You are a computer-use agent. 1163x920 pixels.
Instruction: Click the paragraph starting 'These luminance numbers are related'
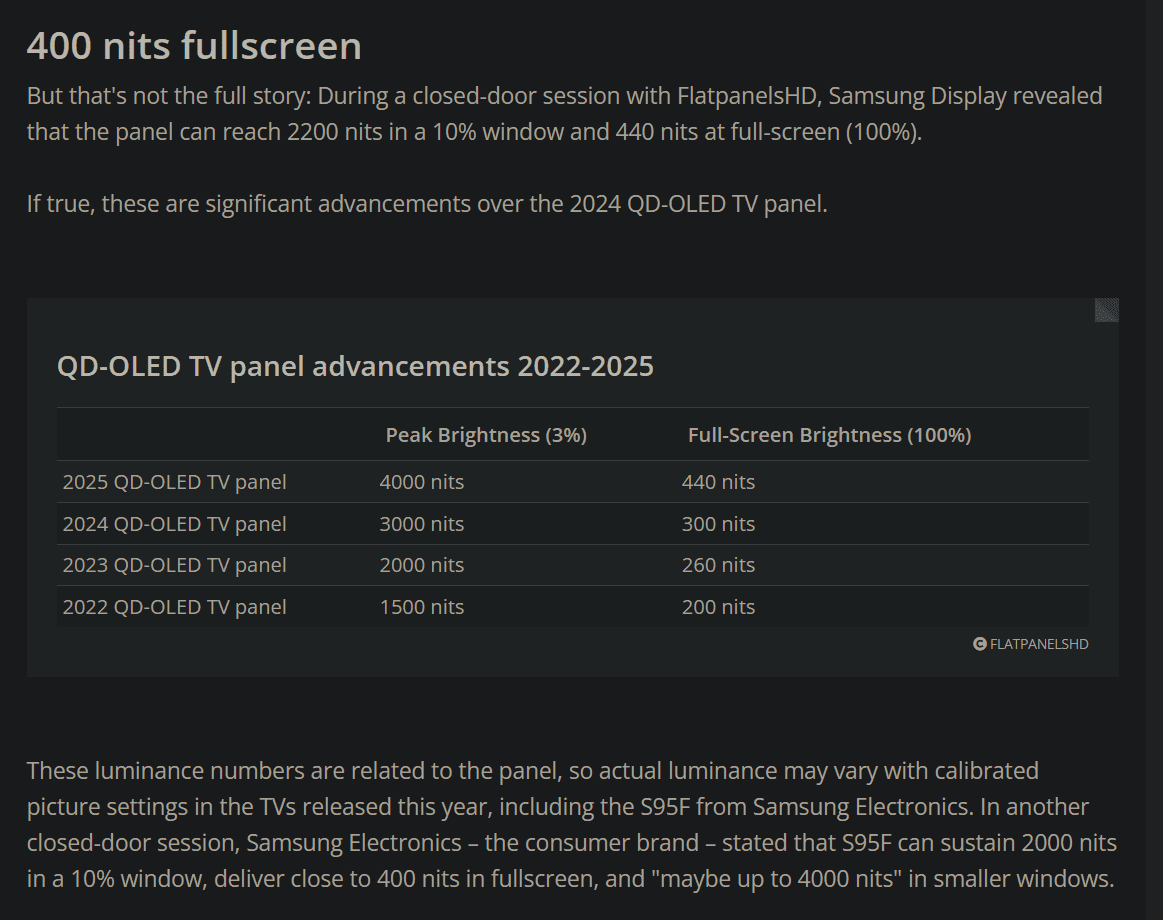coord(571,824)
